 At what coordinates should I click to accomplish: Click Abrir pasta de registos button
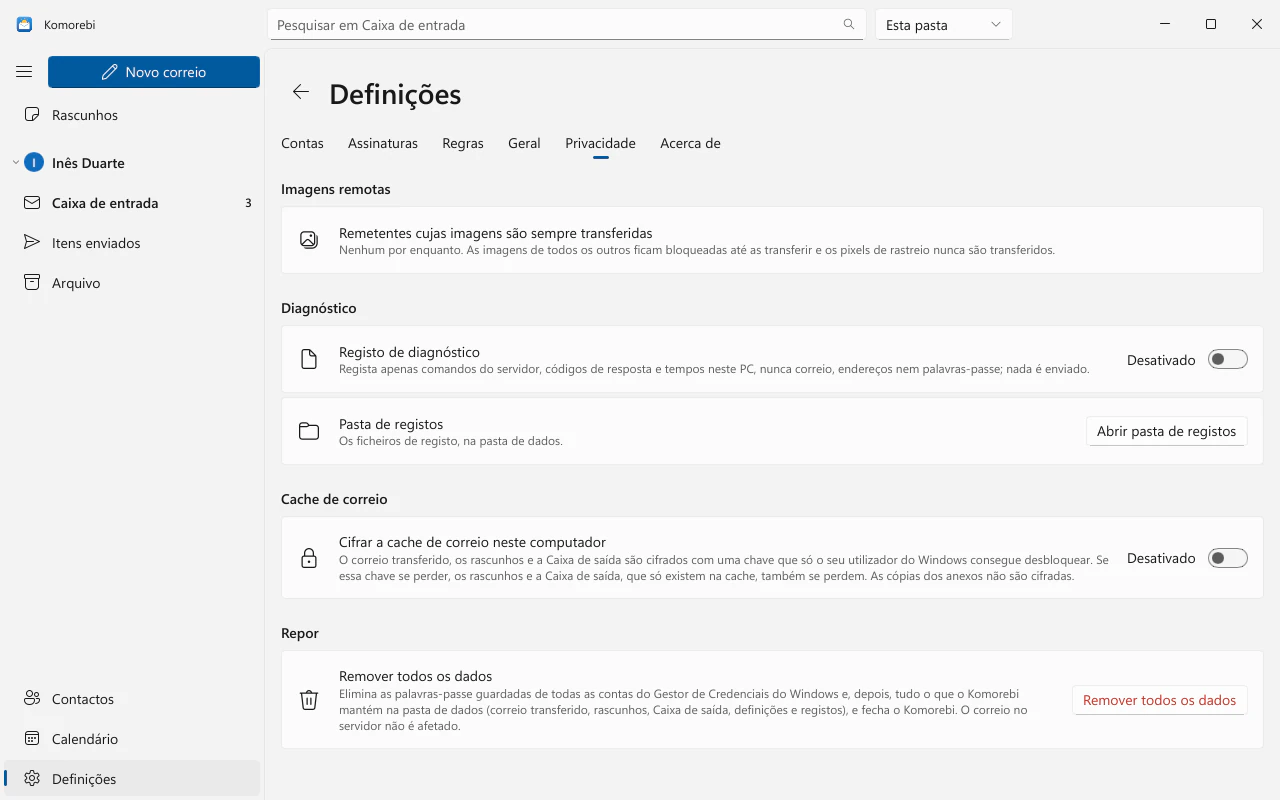pos(1166,431)
